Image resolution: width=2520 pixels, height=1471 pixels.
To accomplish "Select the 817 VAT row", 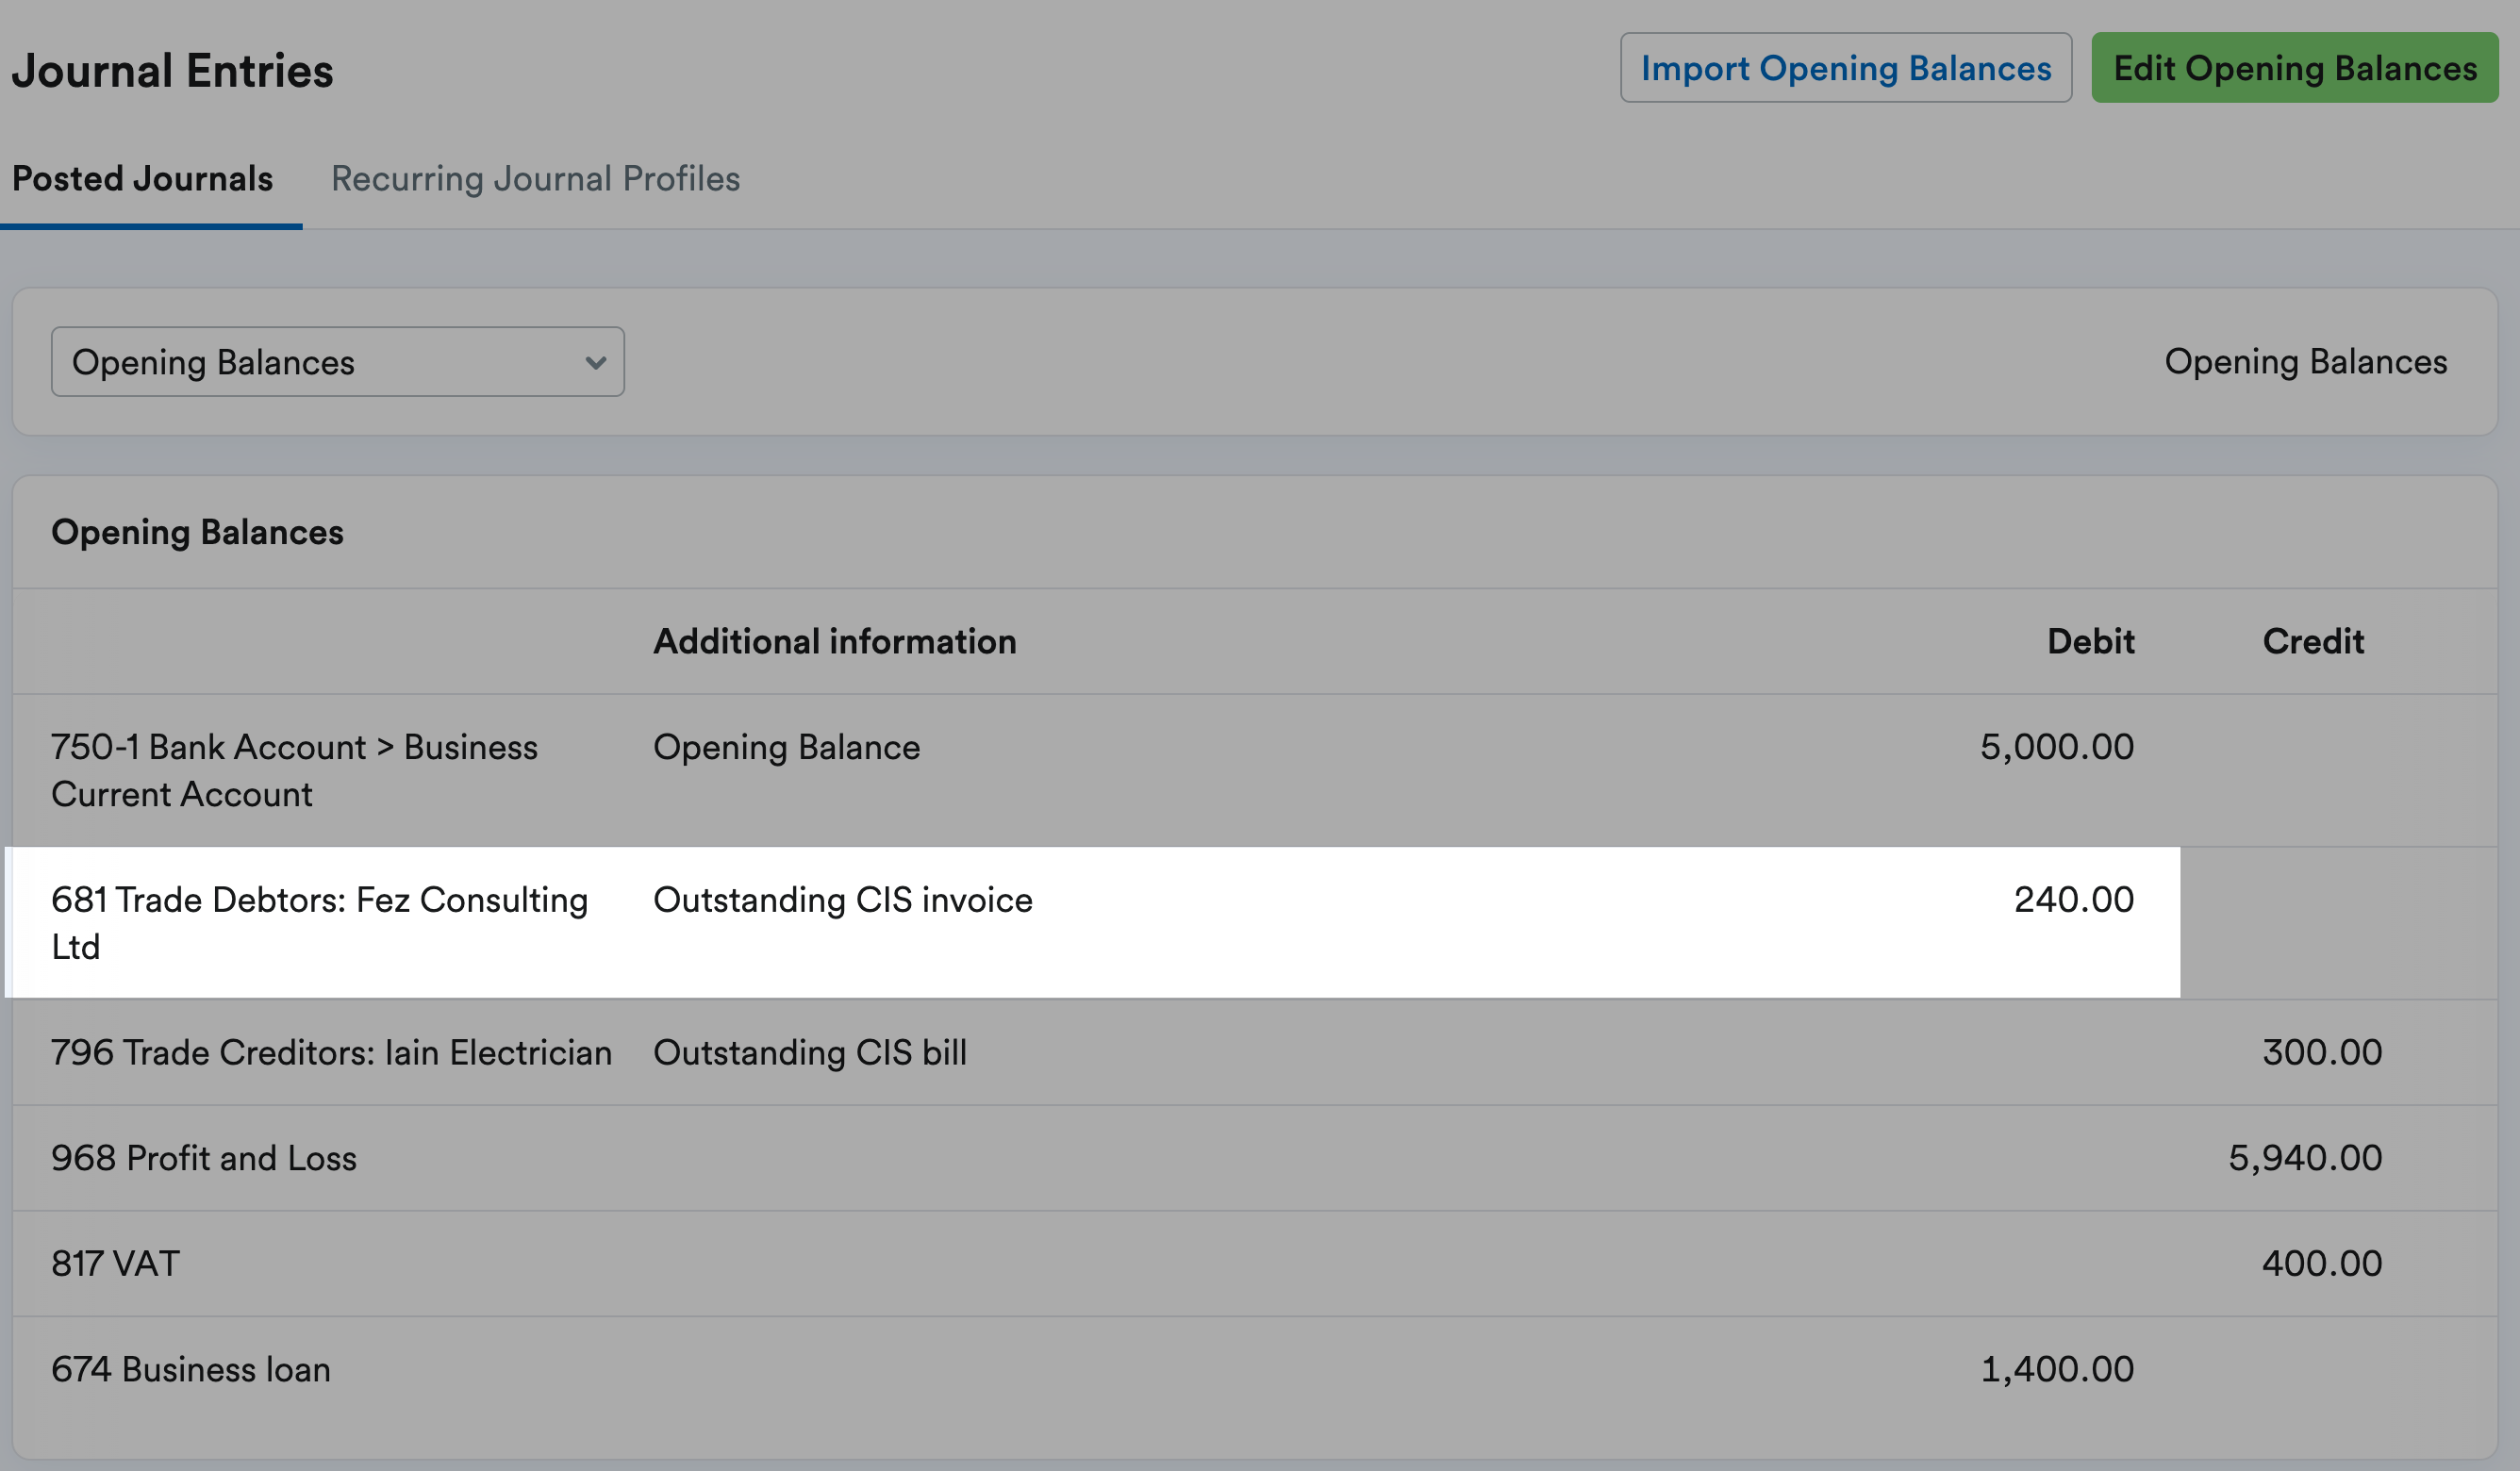I will click(116, 1264).
